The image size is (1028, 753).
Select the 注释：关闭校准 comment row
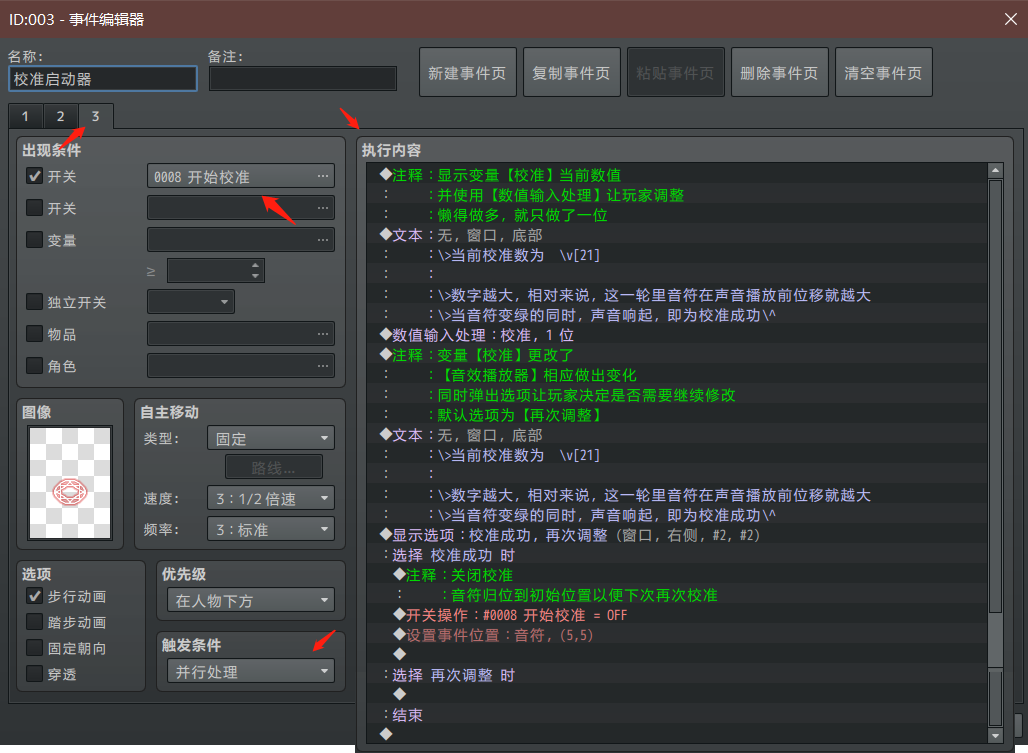pyautogui.click(x=677, y=575)
